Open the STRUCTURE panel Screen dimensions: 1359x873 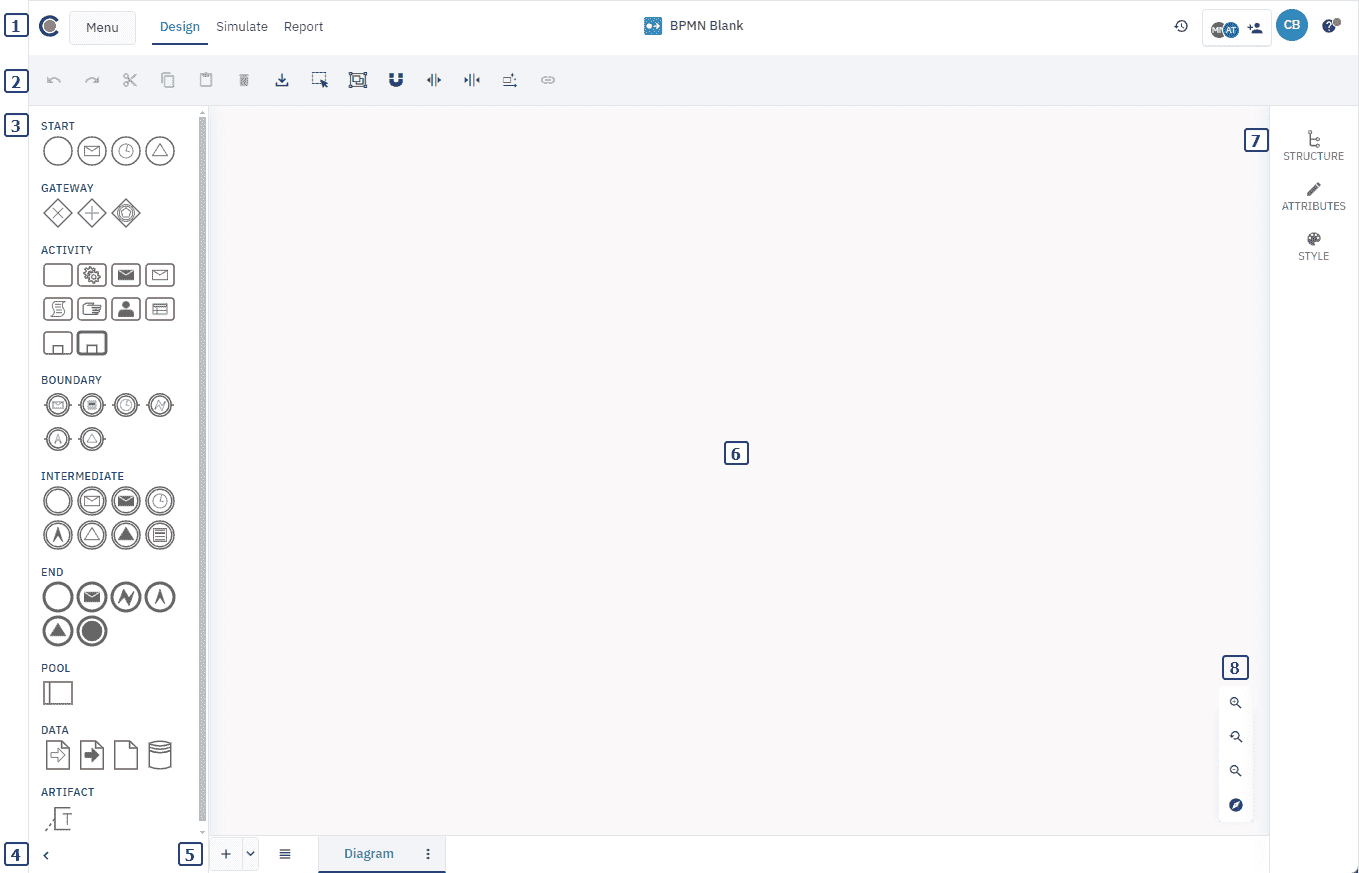(1313, 146)
